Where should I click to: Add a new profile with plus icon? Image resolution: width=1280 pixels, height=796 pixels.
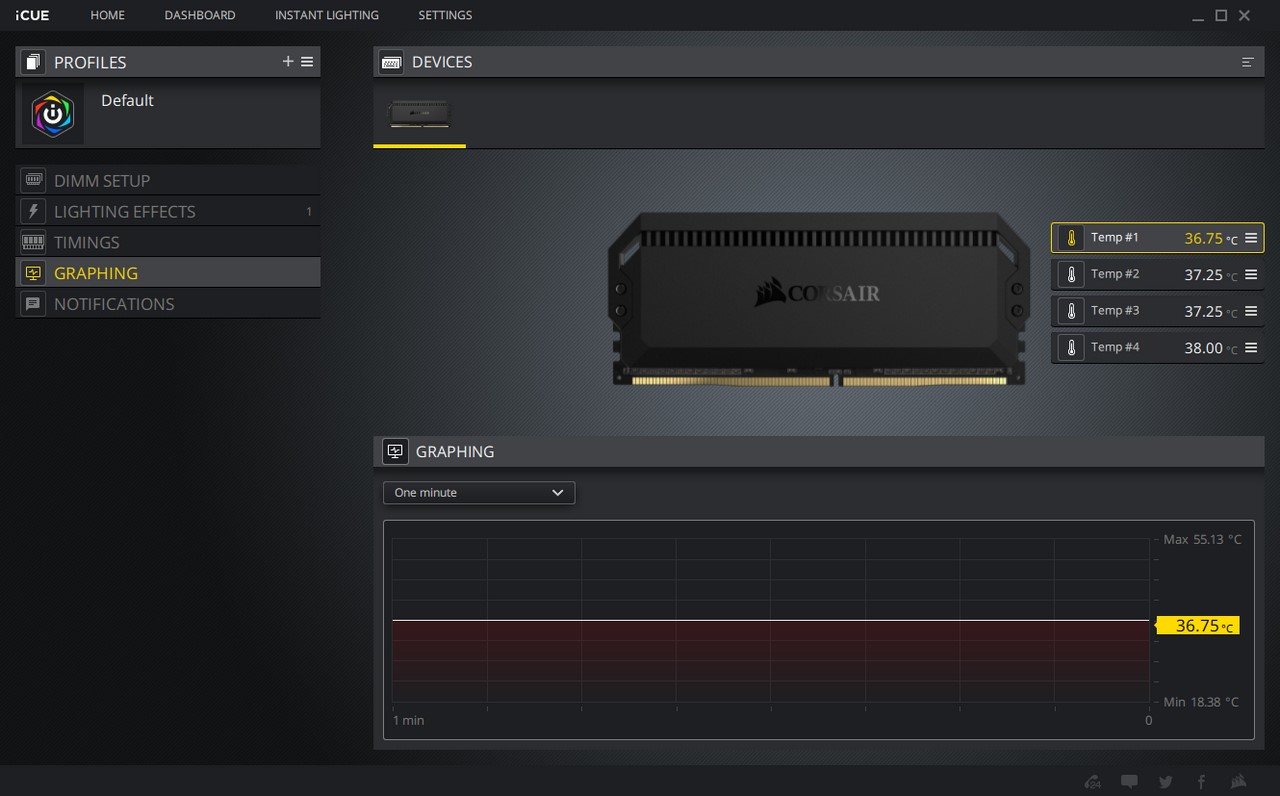coord(288,62)
